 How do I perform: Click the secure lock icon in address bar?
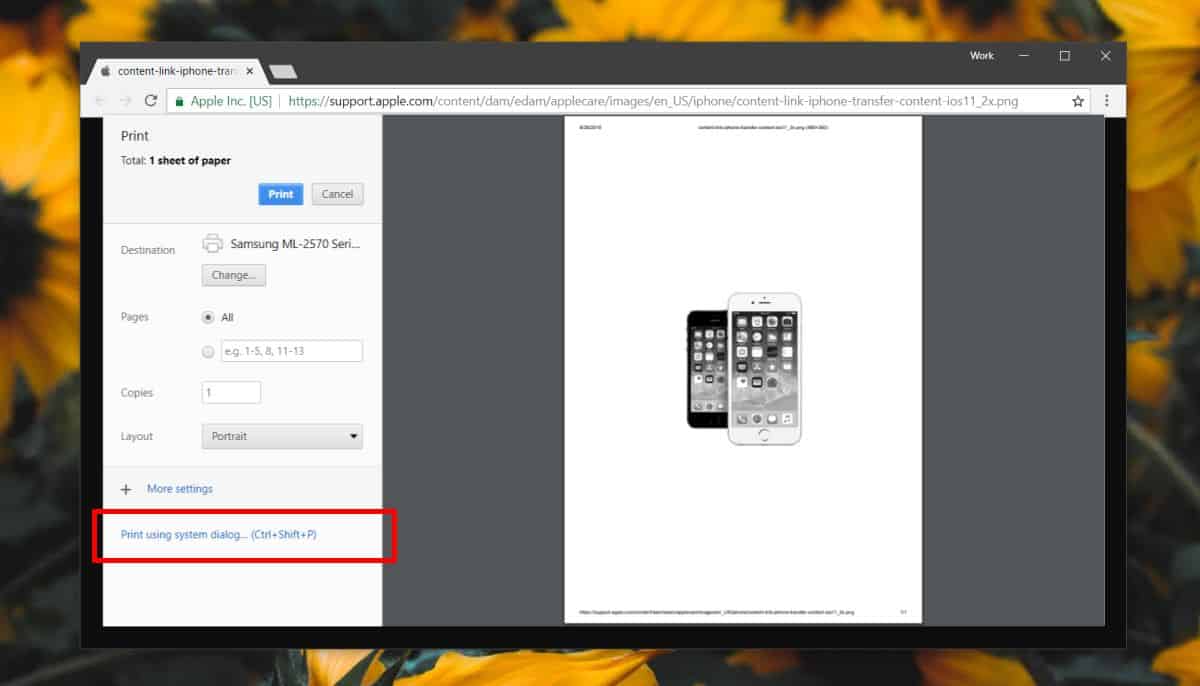tap(179, 101)
